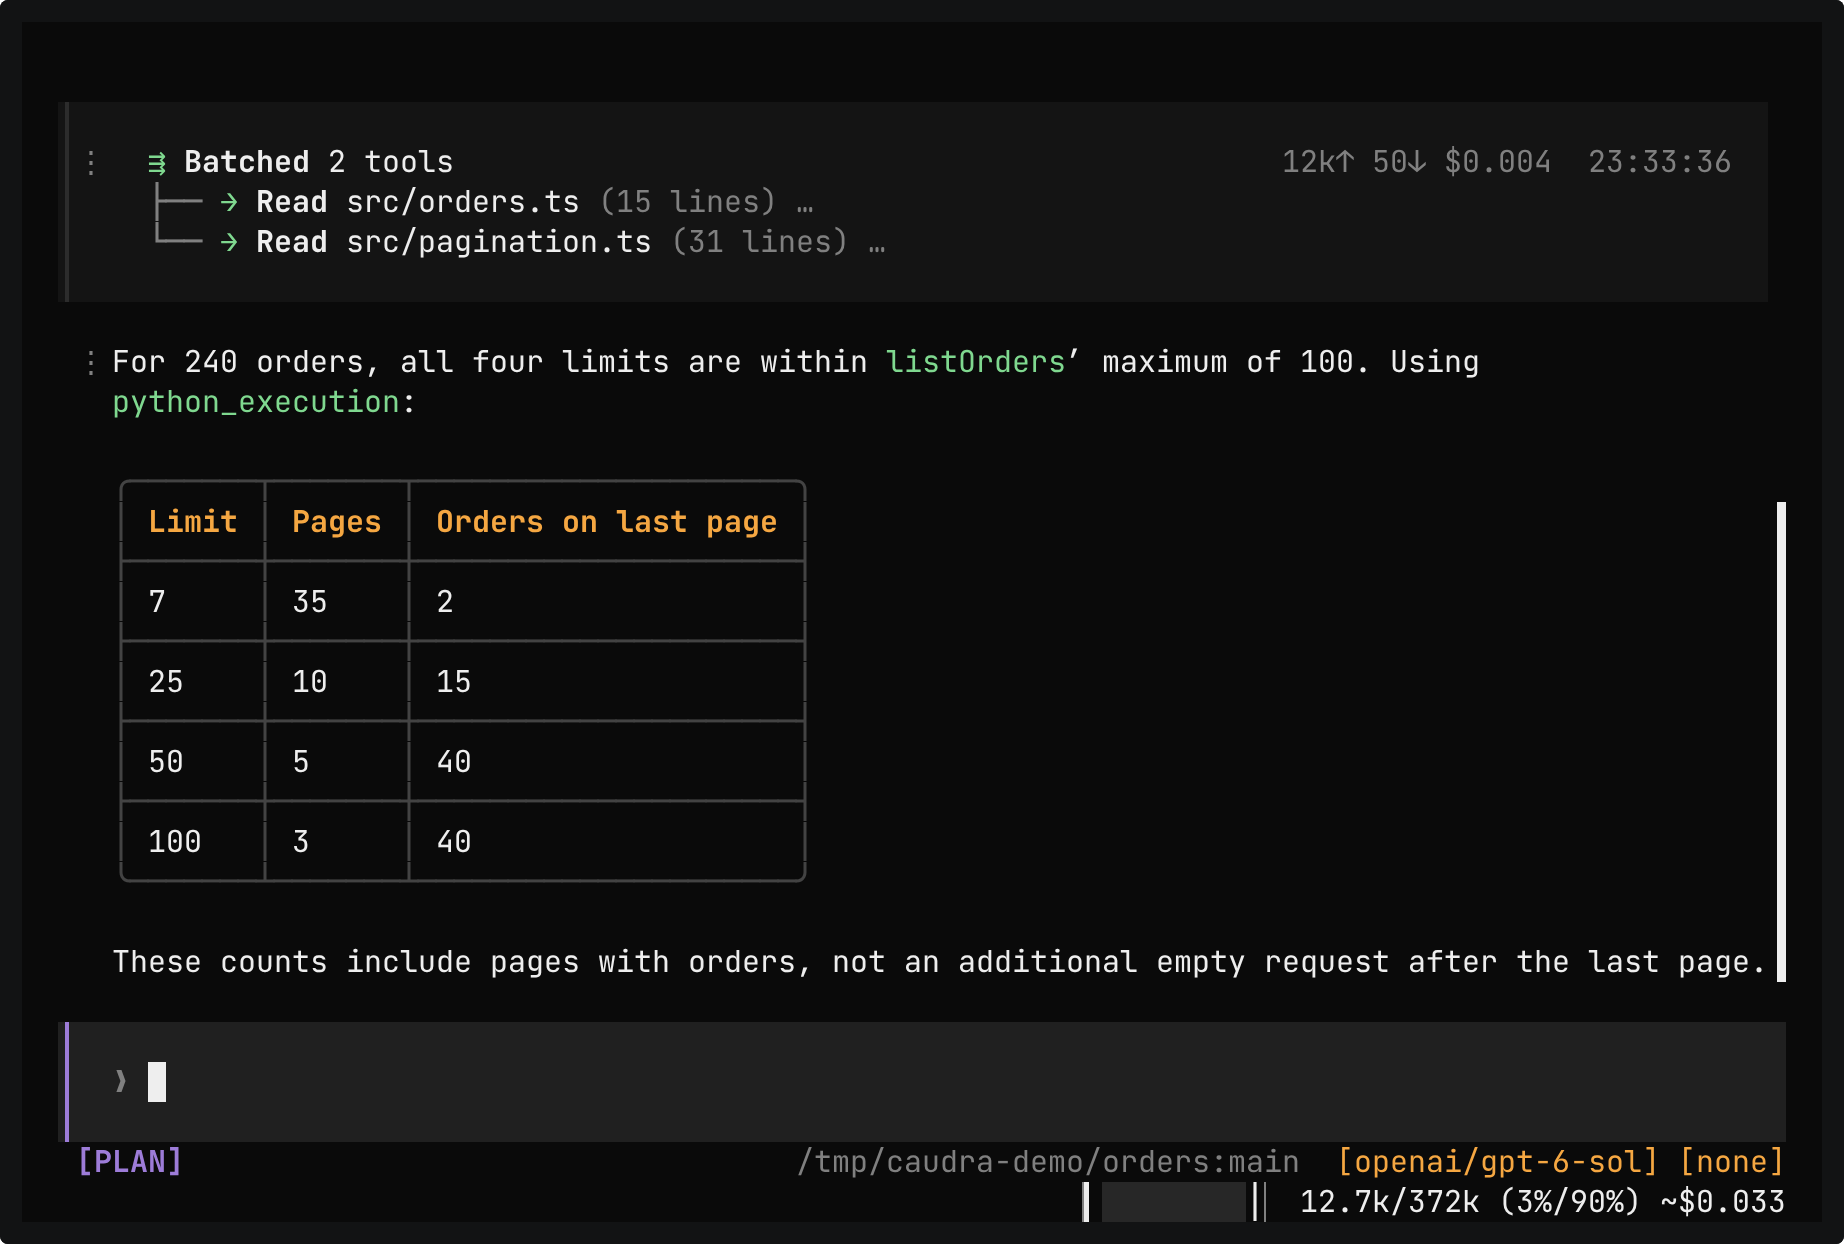Focus the prompt input field
Viewport: 1844px width, 1244px height.
tap(926, 1081)
